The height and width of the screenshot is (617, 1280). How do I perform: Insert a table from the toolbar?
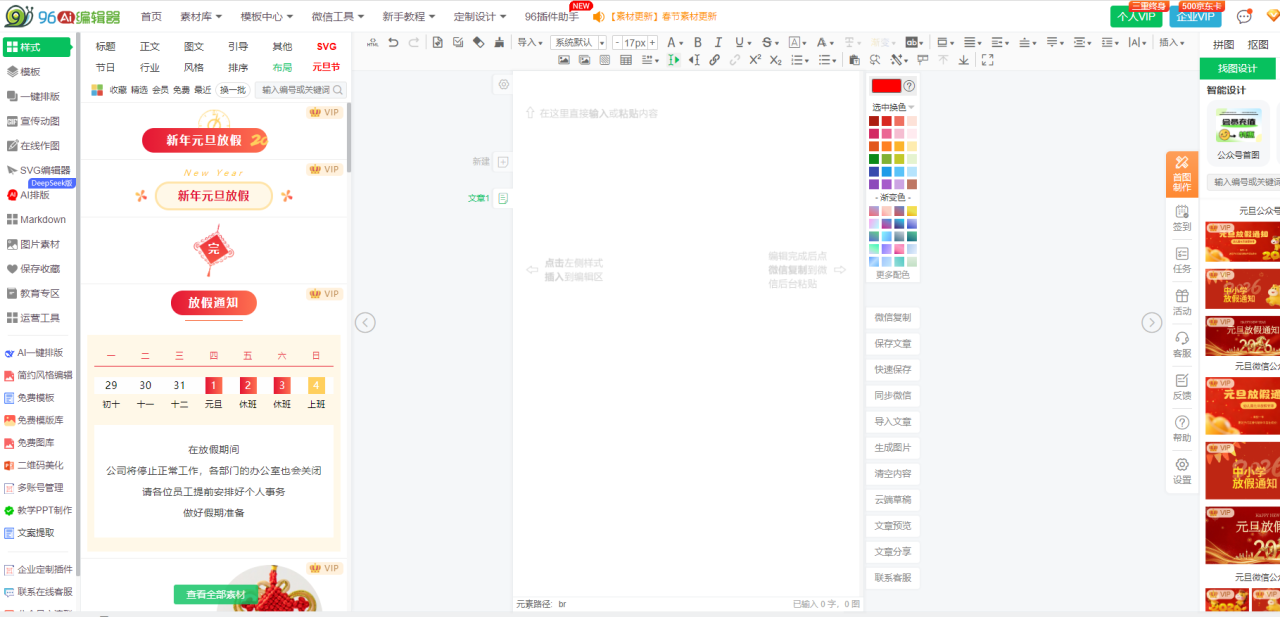point(626,60)
